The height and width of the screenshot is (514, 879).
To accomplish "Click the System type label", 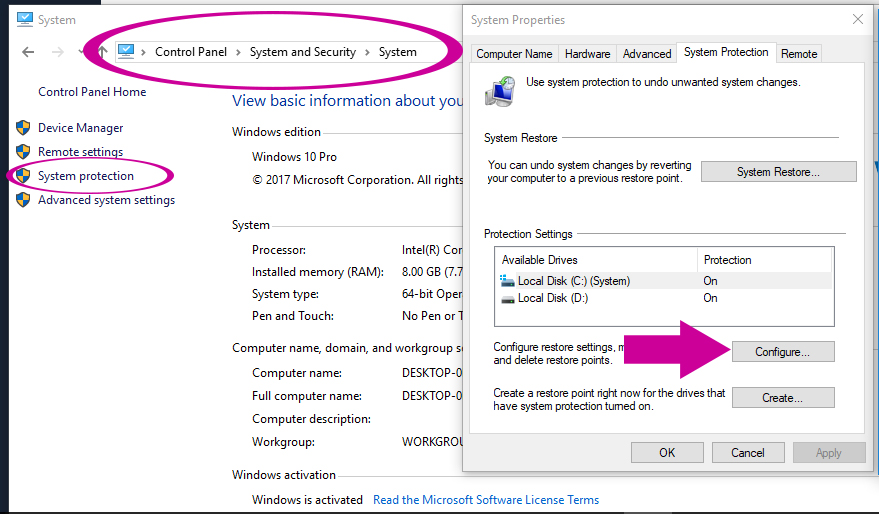I will (285, 294).
